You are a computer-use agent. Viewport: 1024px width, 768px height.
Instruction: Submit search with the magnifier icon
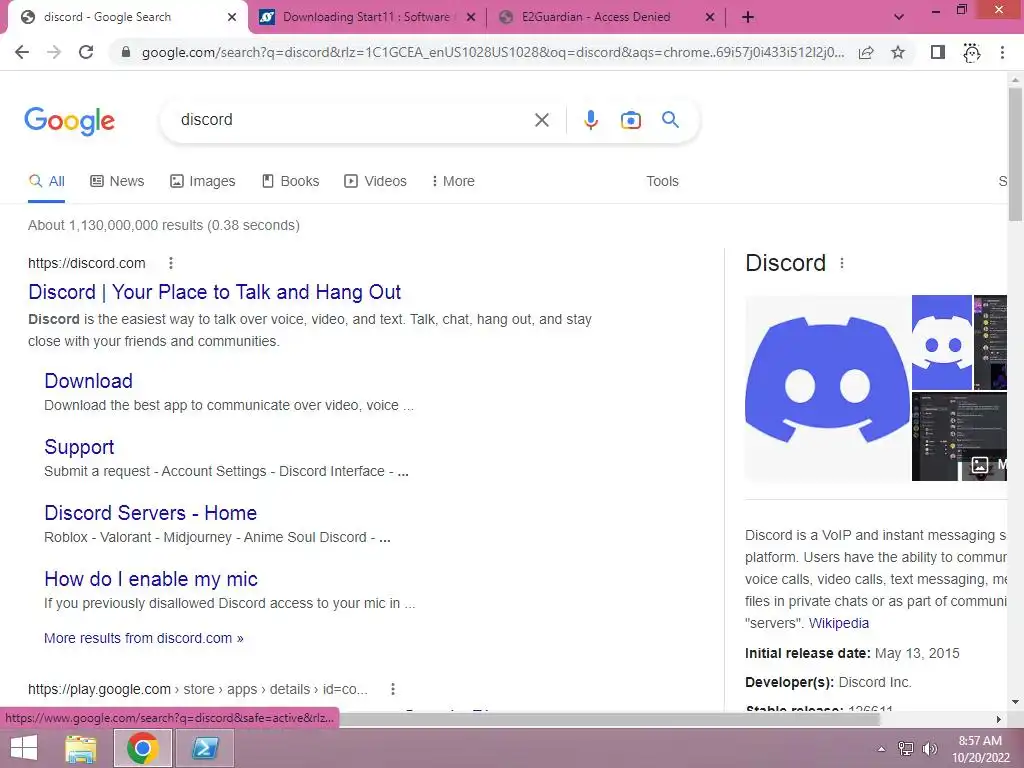(x=670, y=120)
